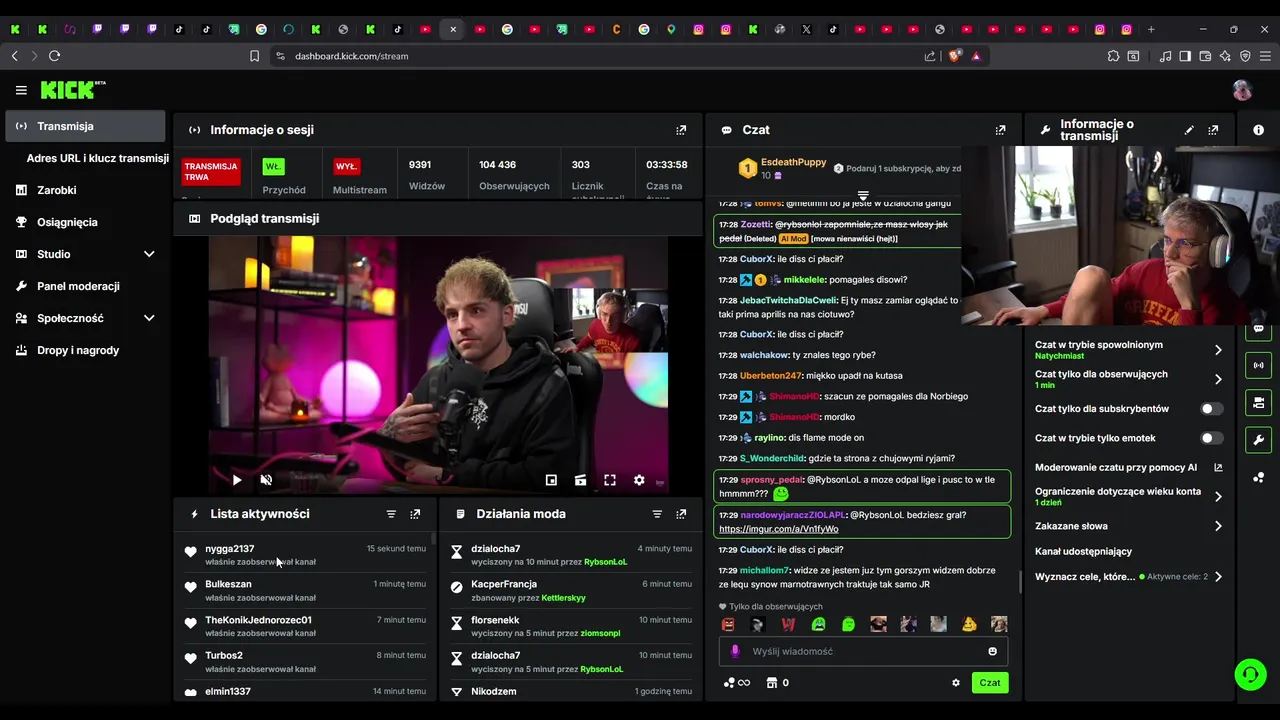Click Kanał udostępniający option
This screenshot has width=1280, height=720.
pyautogui.click(x=1083, y=551)
